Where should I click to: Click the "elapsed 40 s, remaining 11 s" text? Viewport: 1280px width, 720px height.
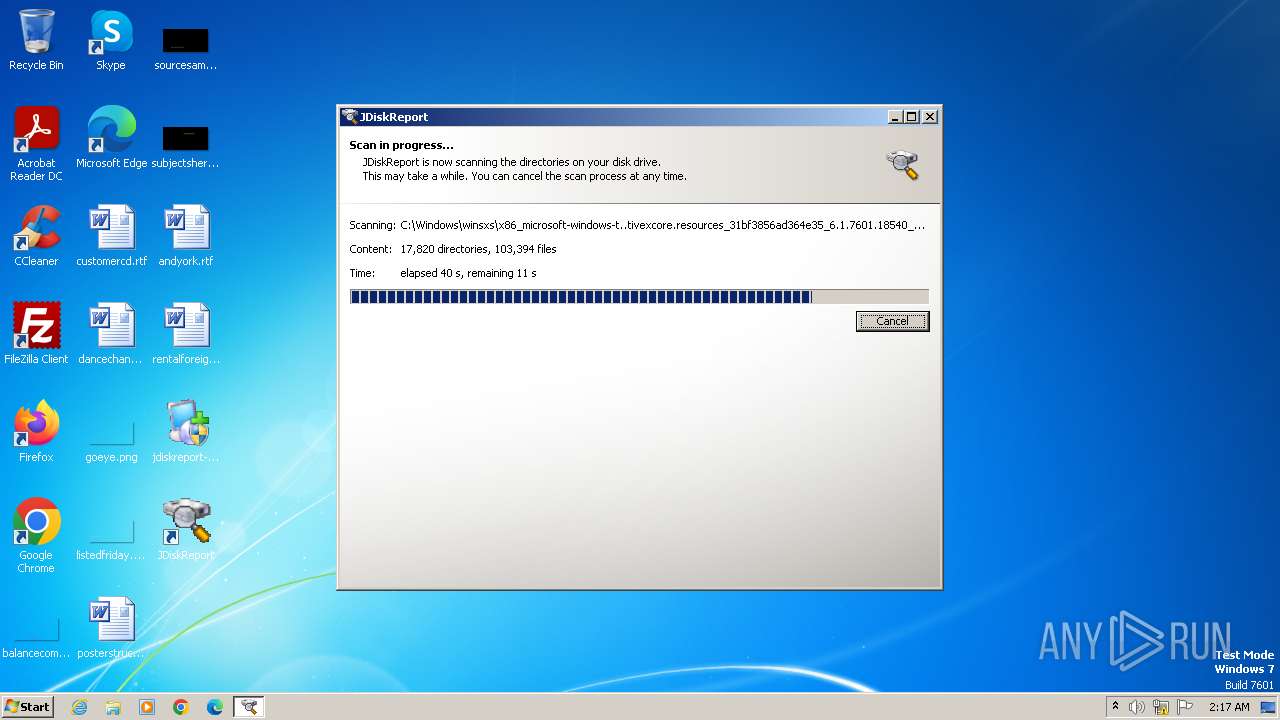(468, 273)
